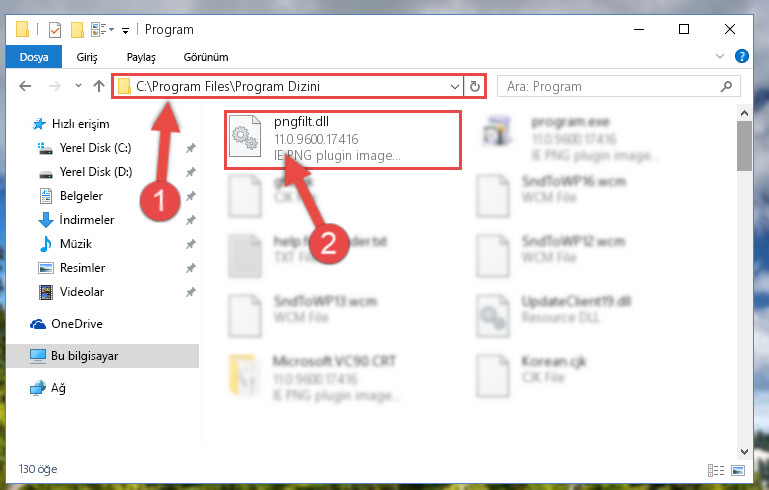The width and height of the screenshot is (769, 490).
Task: Click the back navigation arrow
Action: coord(25,86)
